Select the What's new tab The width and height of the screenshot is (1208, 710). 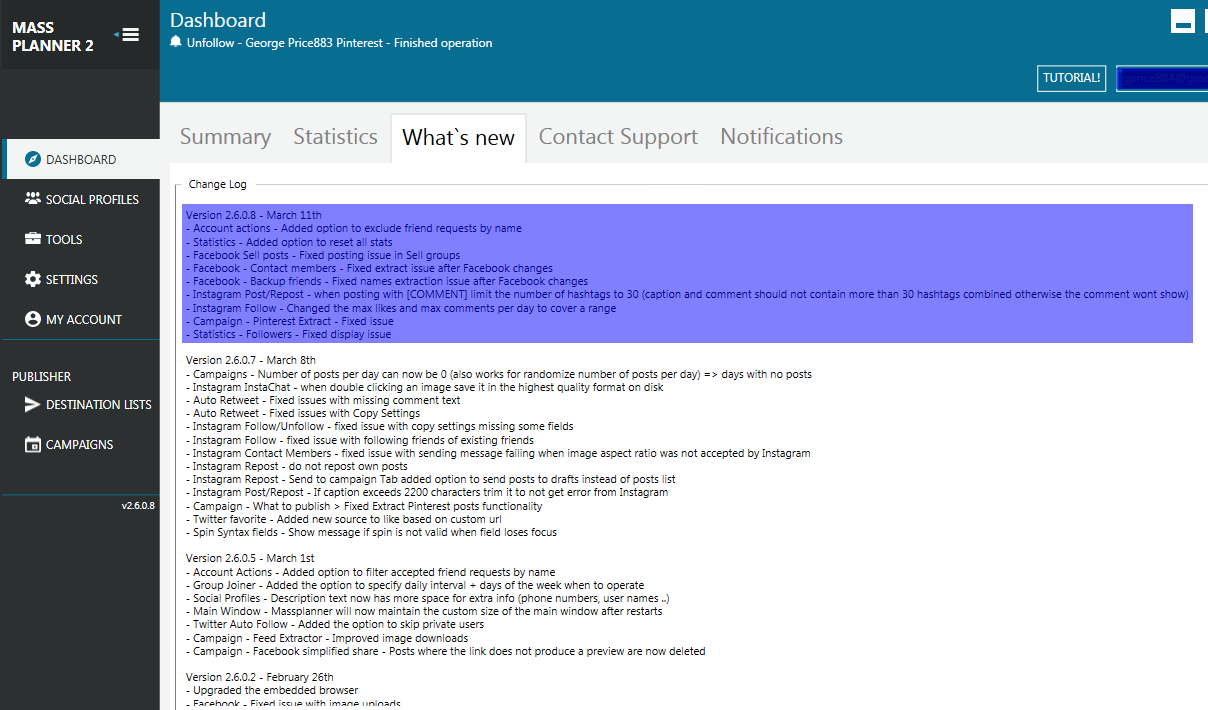click(x=458, y=138)
